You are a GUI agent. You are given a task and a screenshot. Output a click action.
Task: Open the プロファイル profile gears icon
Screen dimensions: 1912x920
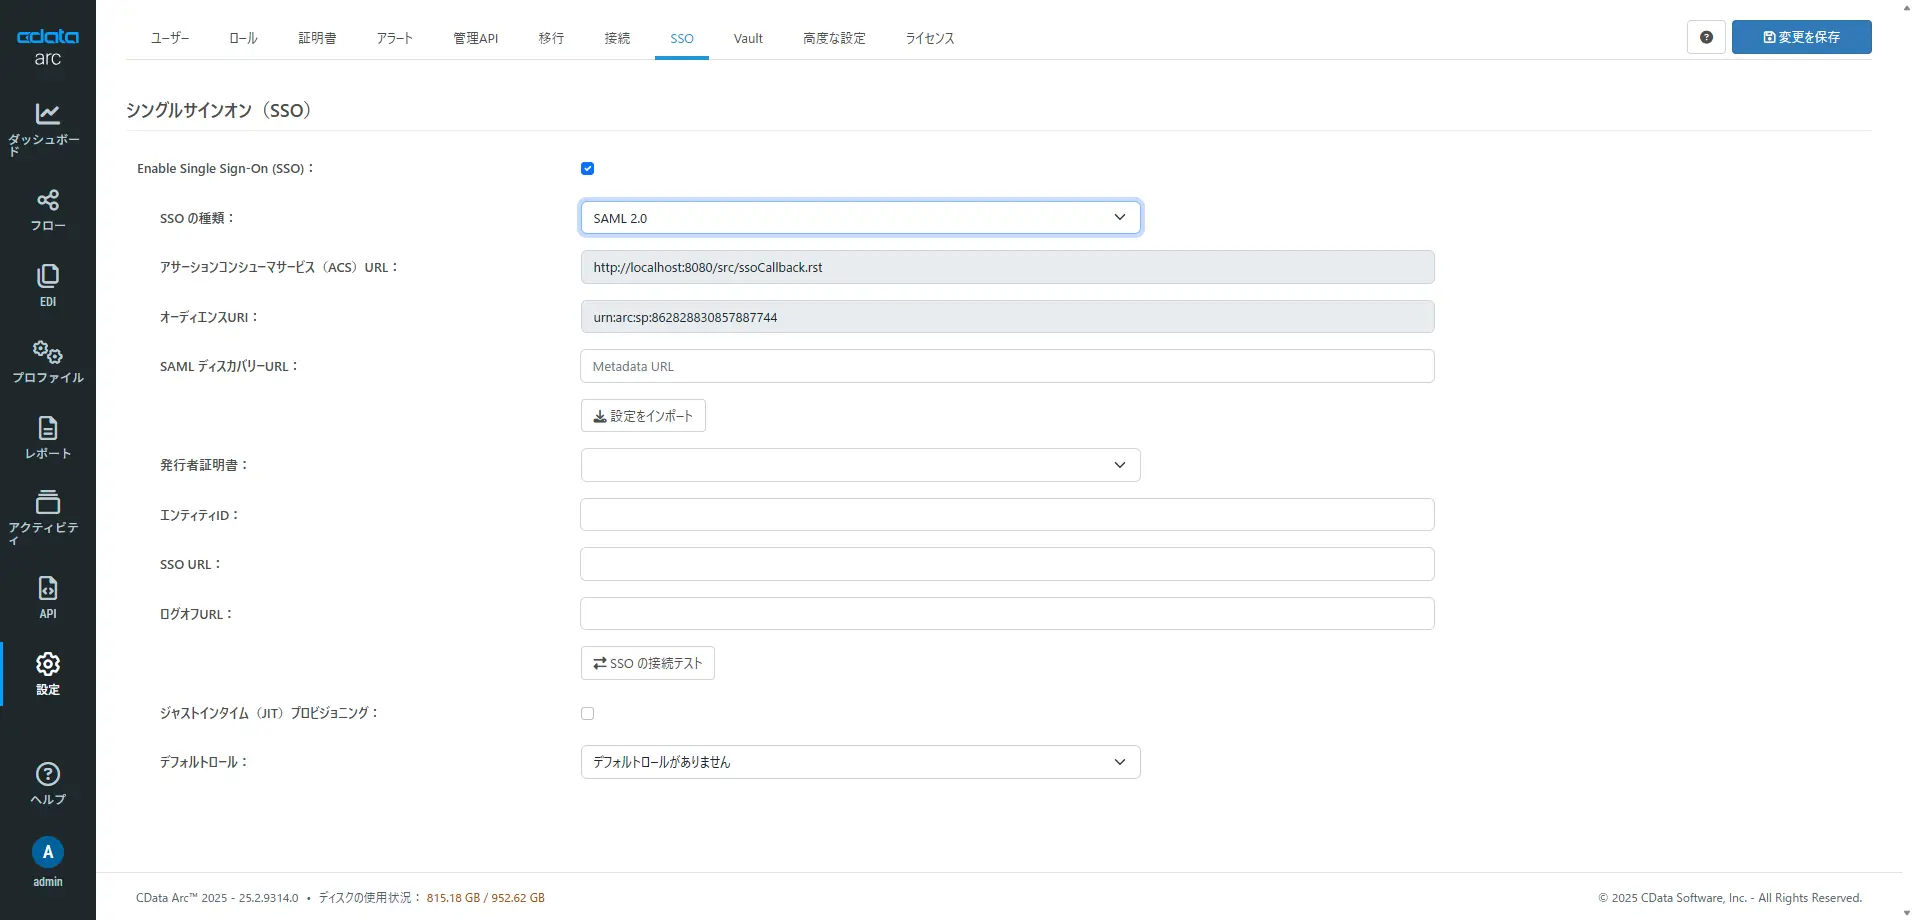coord(47,352)
